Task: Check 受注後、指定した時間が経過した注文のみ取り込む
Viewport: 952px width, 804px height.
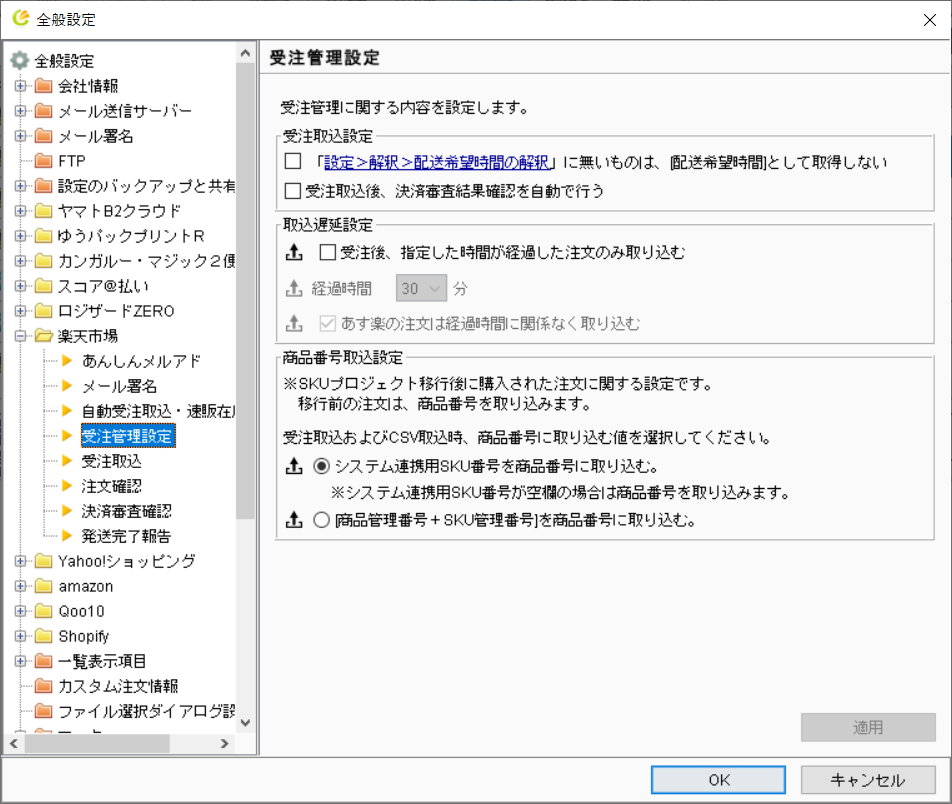Action: coord(328,252)
